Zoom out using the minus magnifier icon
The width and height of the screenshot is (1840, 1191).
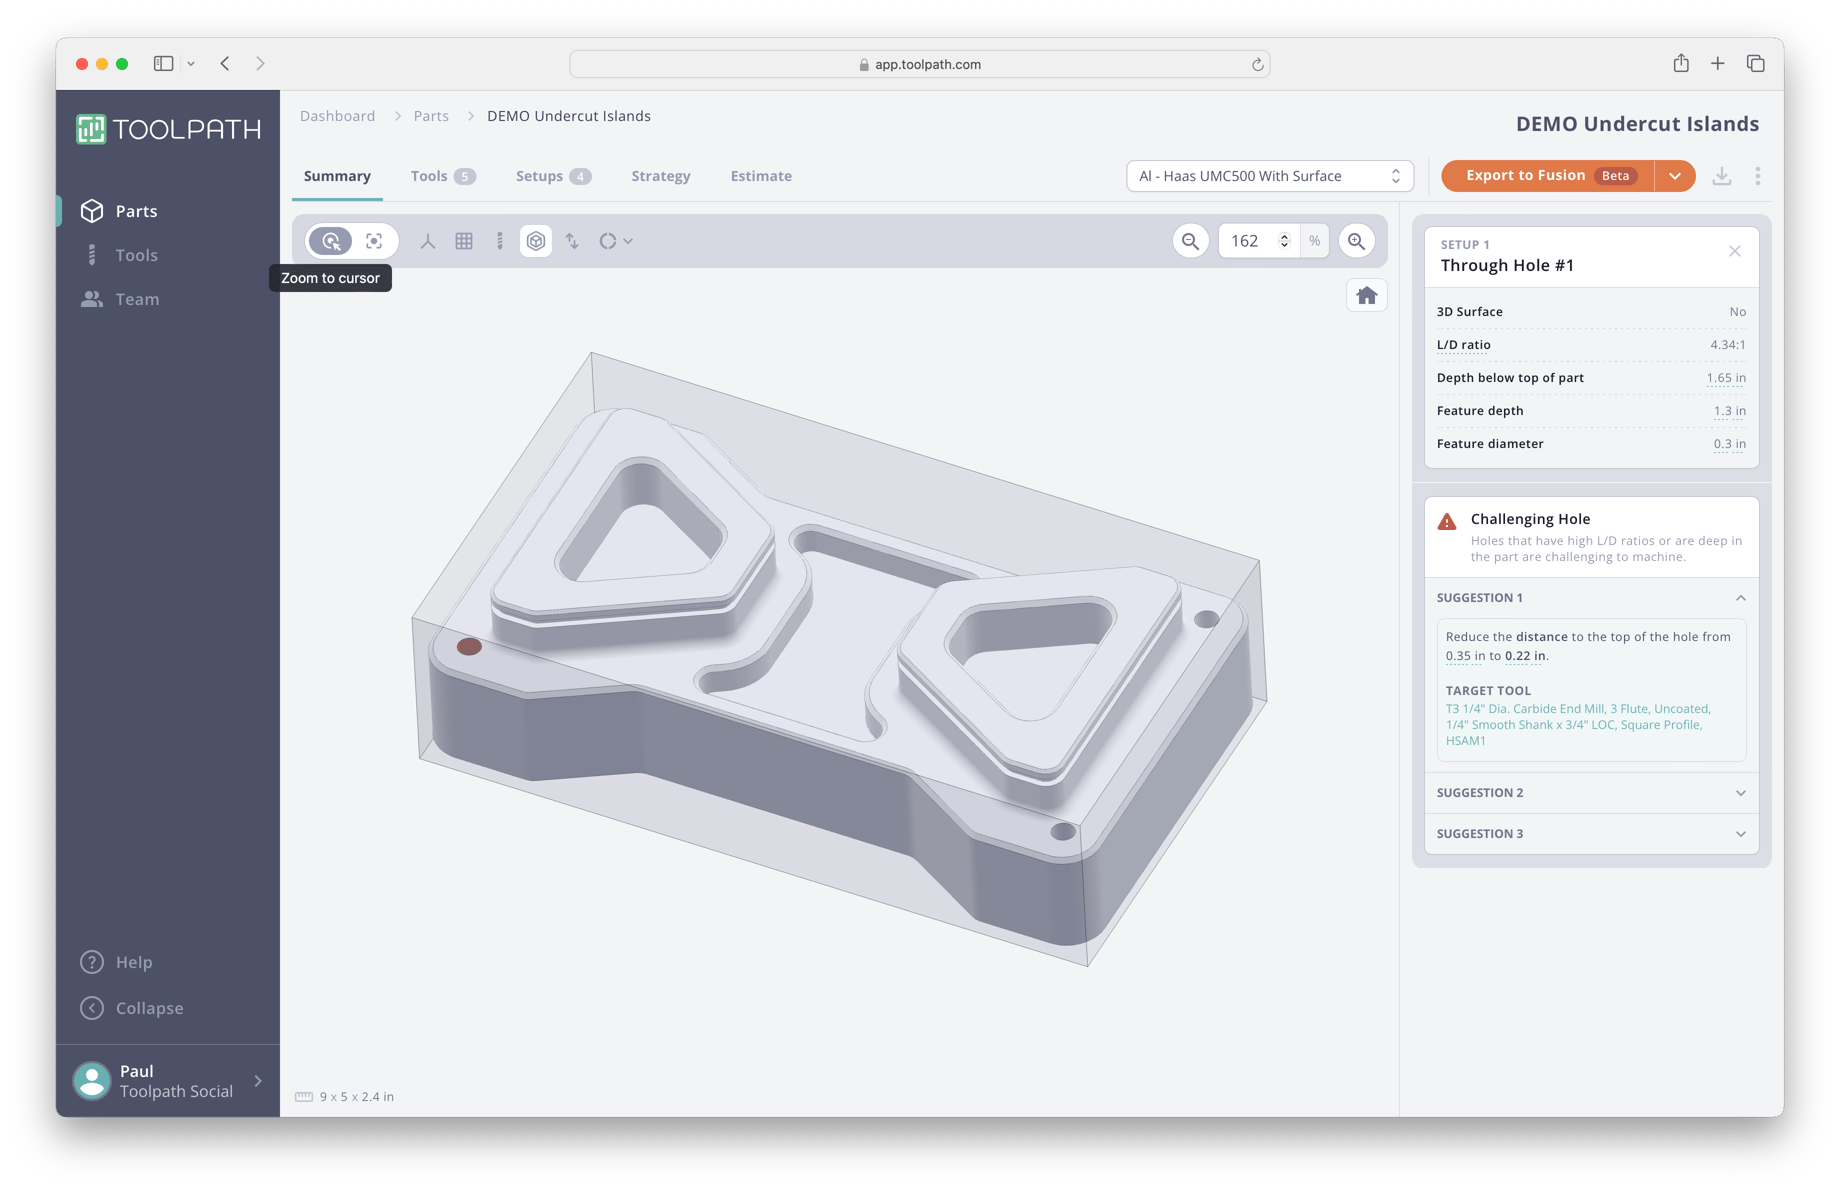pyautogui.click(x=1189, y=240)
